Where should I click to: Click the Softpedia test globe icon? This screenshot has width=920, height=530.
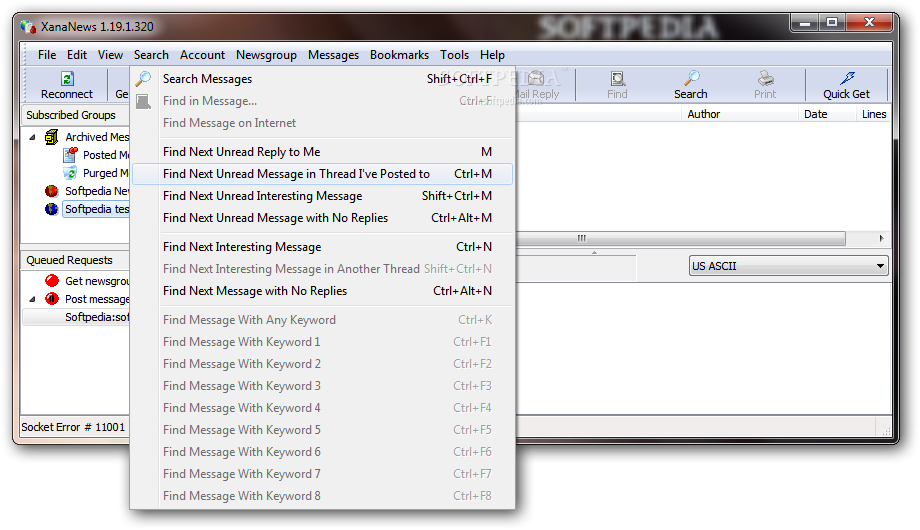coord(52,209)
